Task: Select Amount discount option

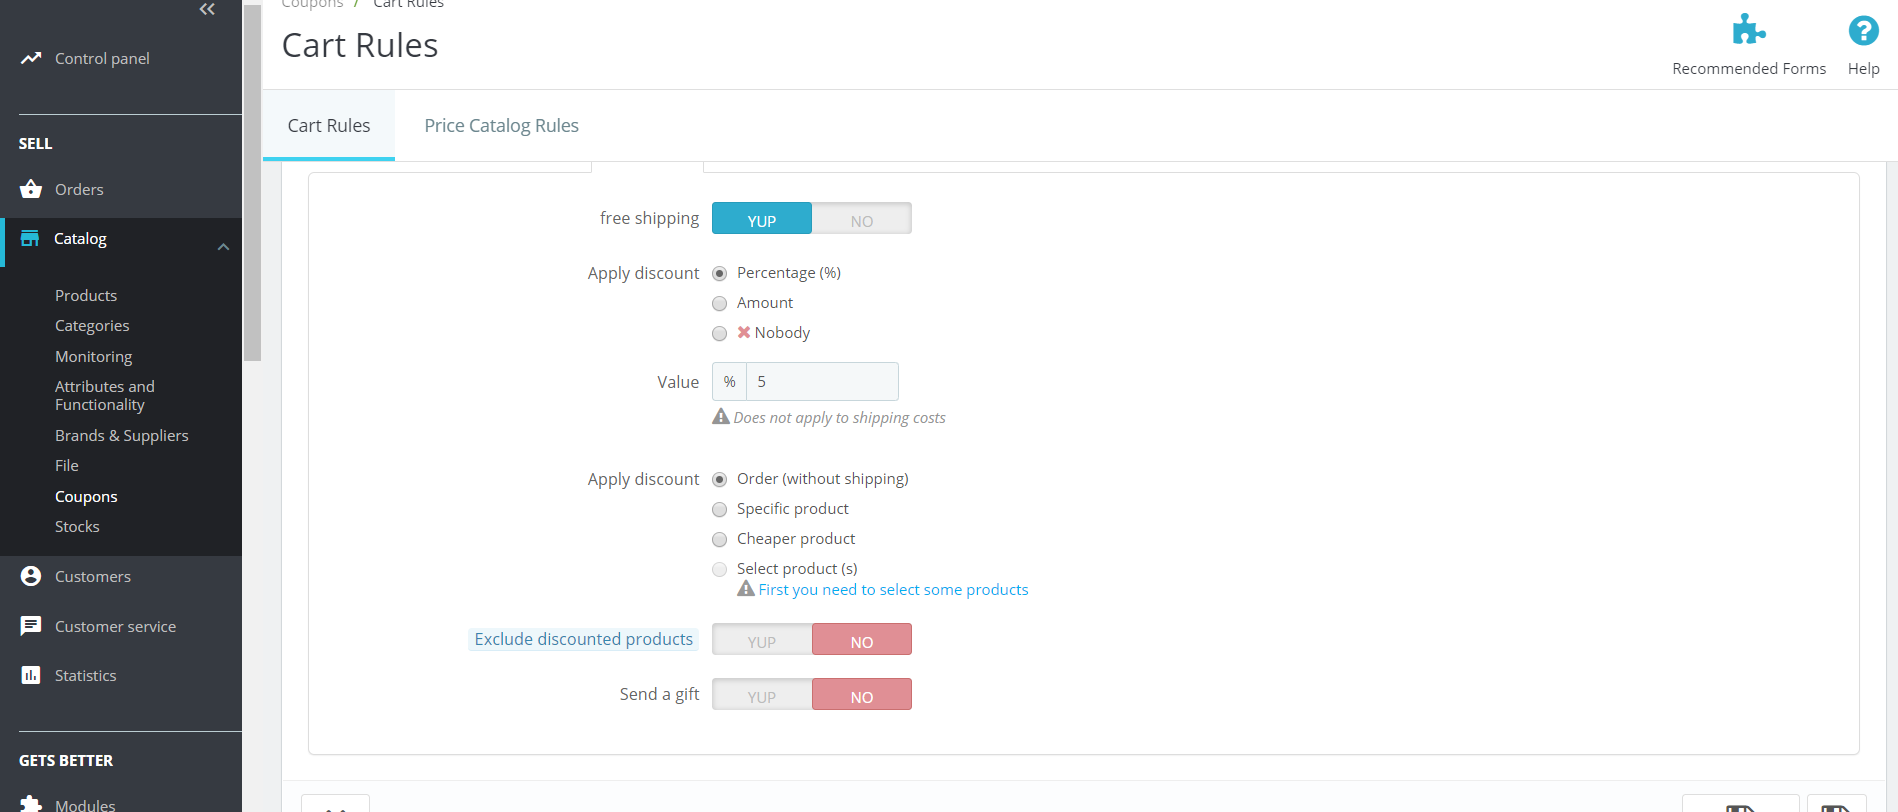Action: click(x=719, y=303)
